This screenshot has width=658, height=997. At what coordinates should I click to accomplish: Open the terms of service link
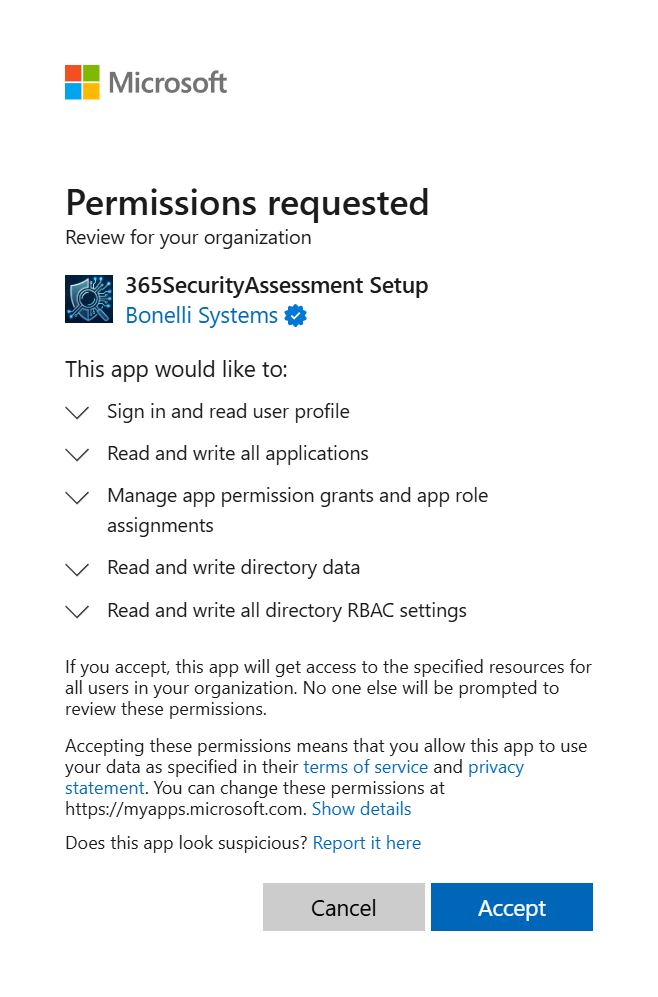366,767
